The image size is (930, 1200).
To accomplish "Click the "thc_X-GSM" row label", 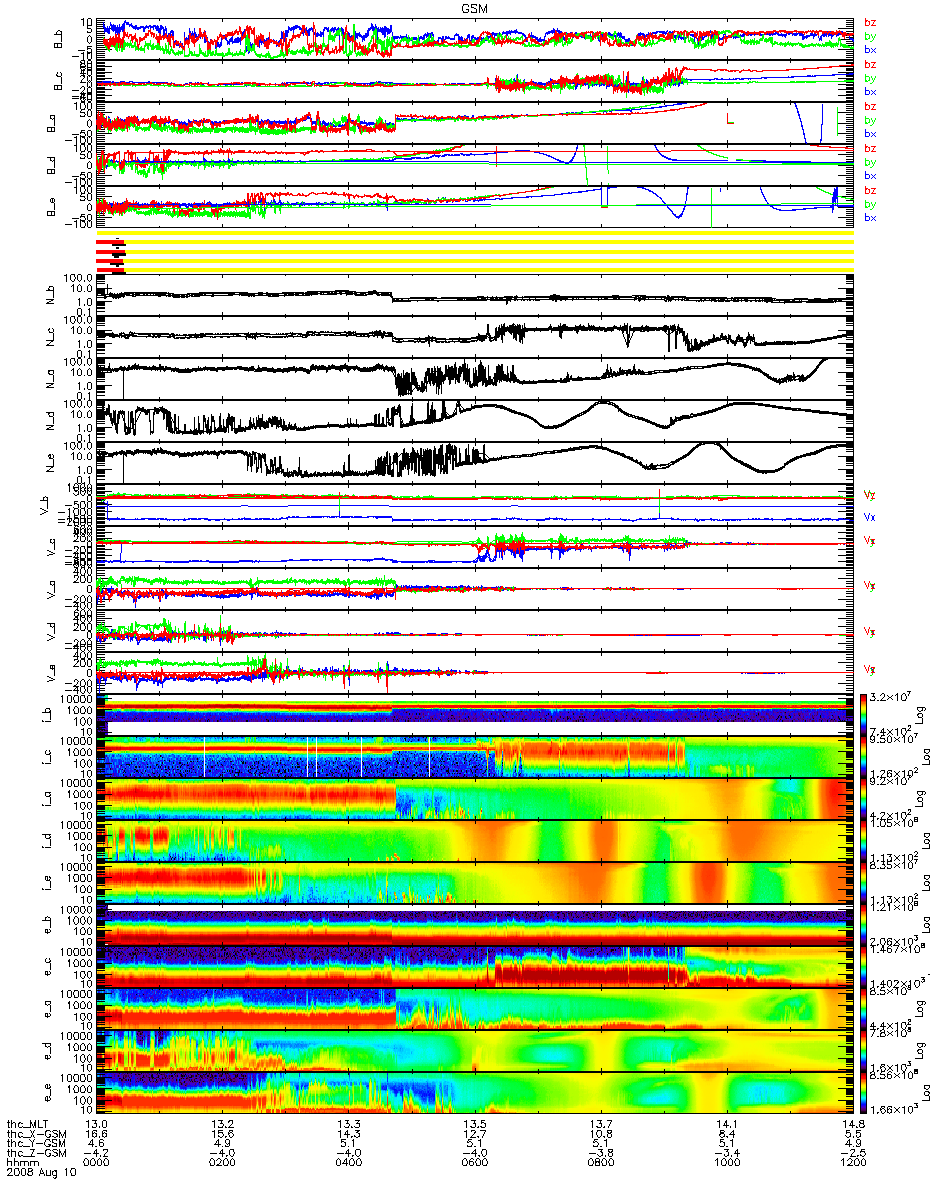I will [x=35, y=1136].
